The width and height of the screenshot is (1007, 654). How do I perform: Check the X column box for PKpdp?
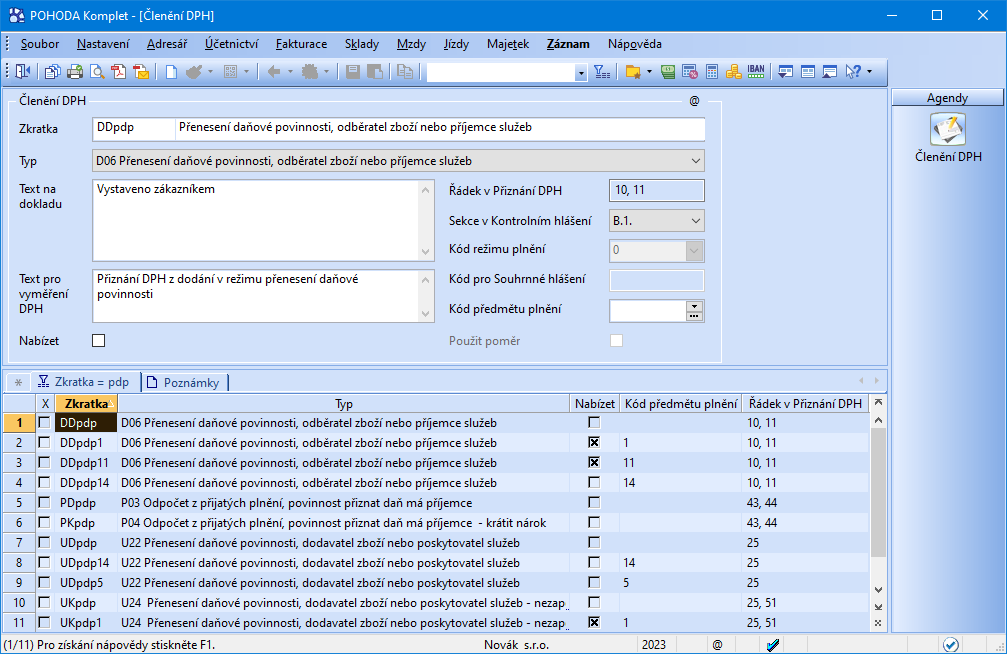point(44,522)
